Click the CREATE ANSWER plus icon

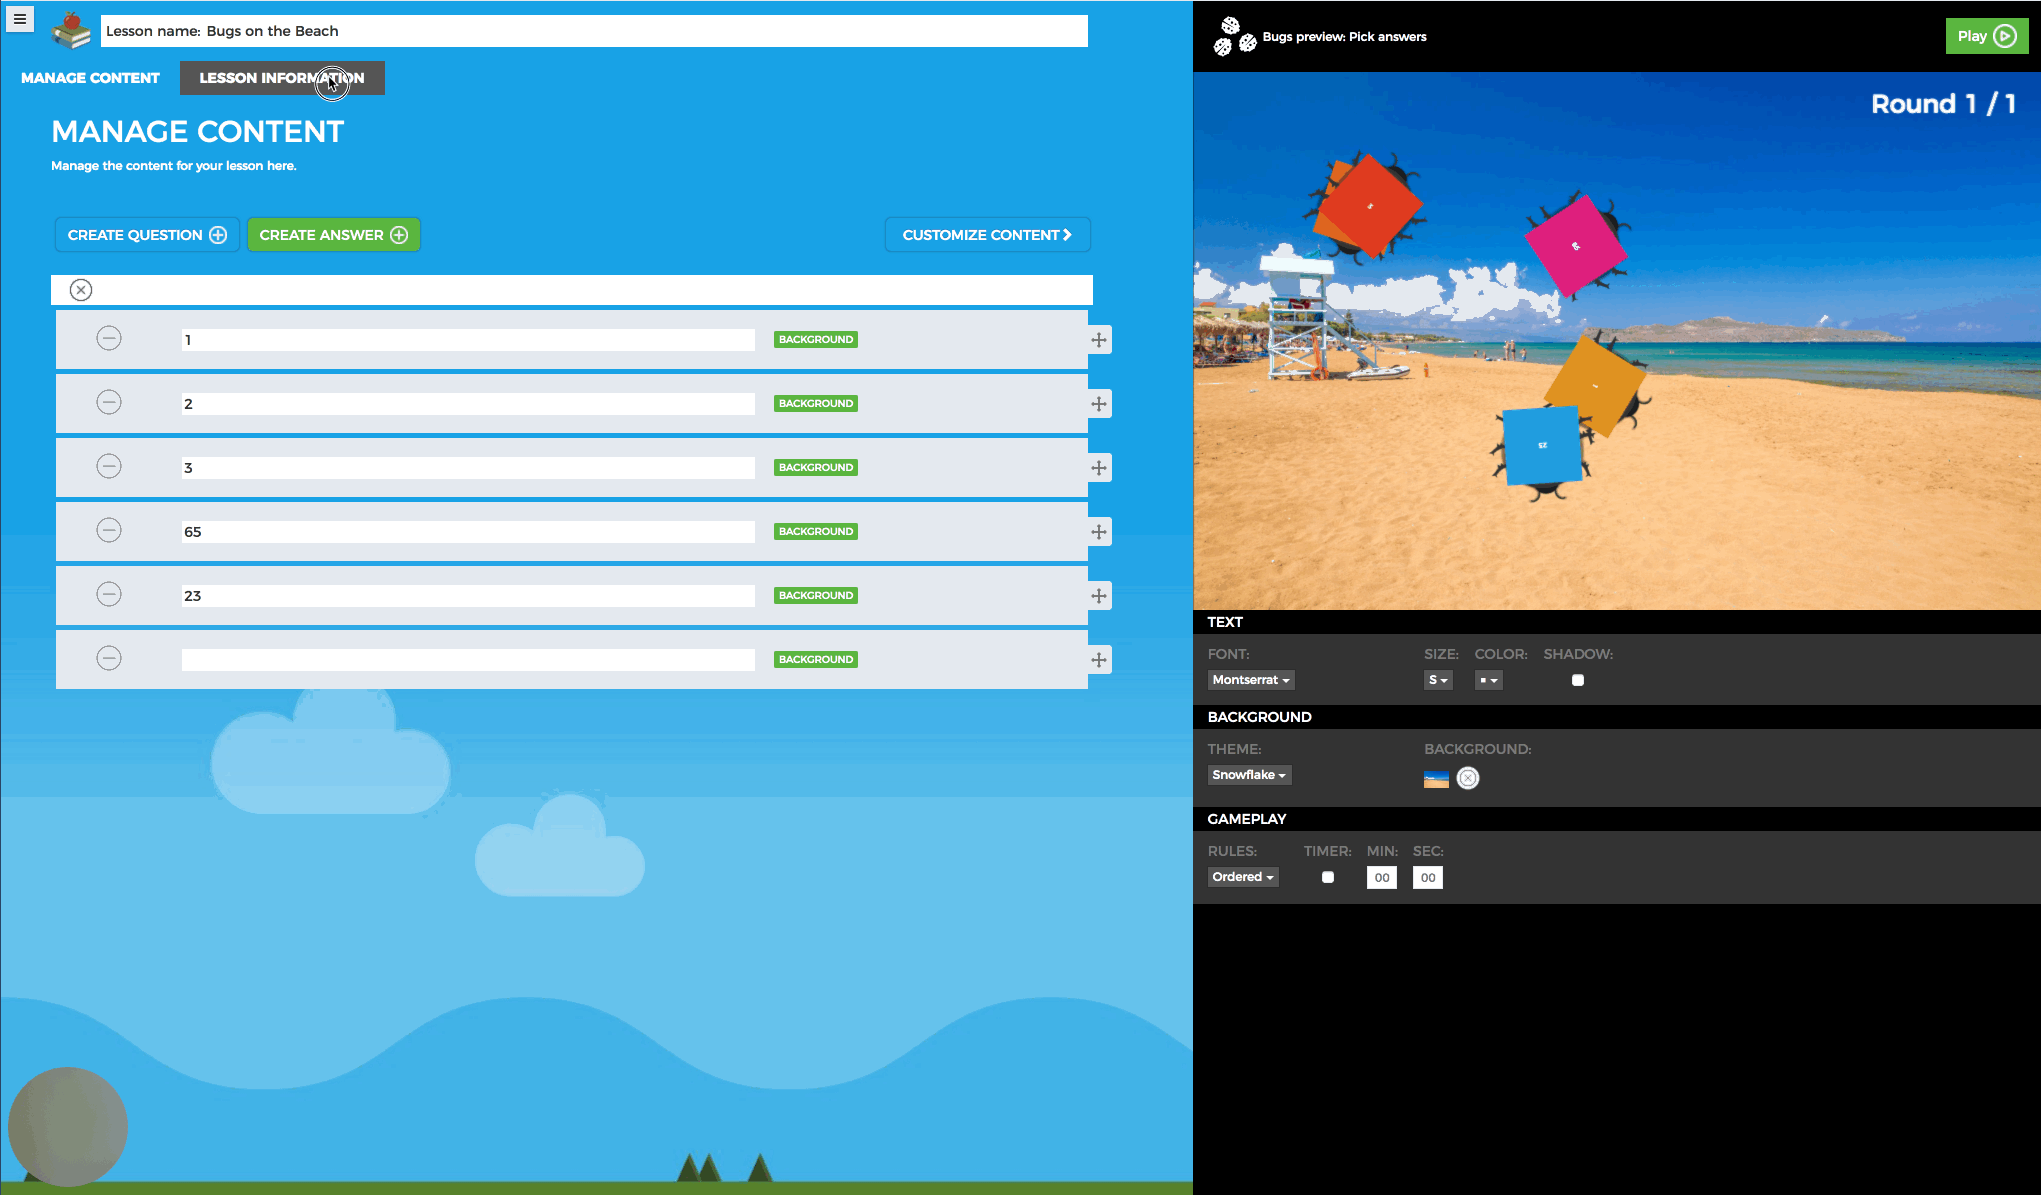click(x=400, y=236)
